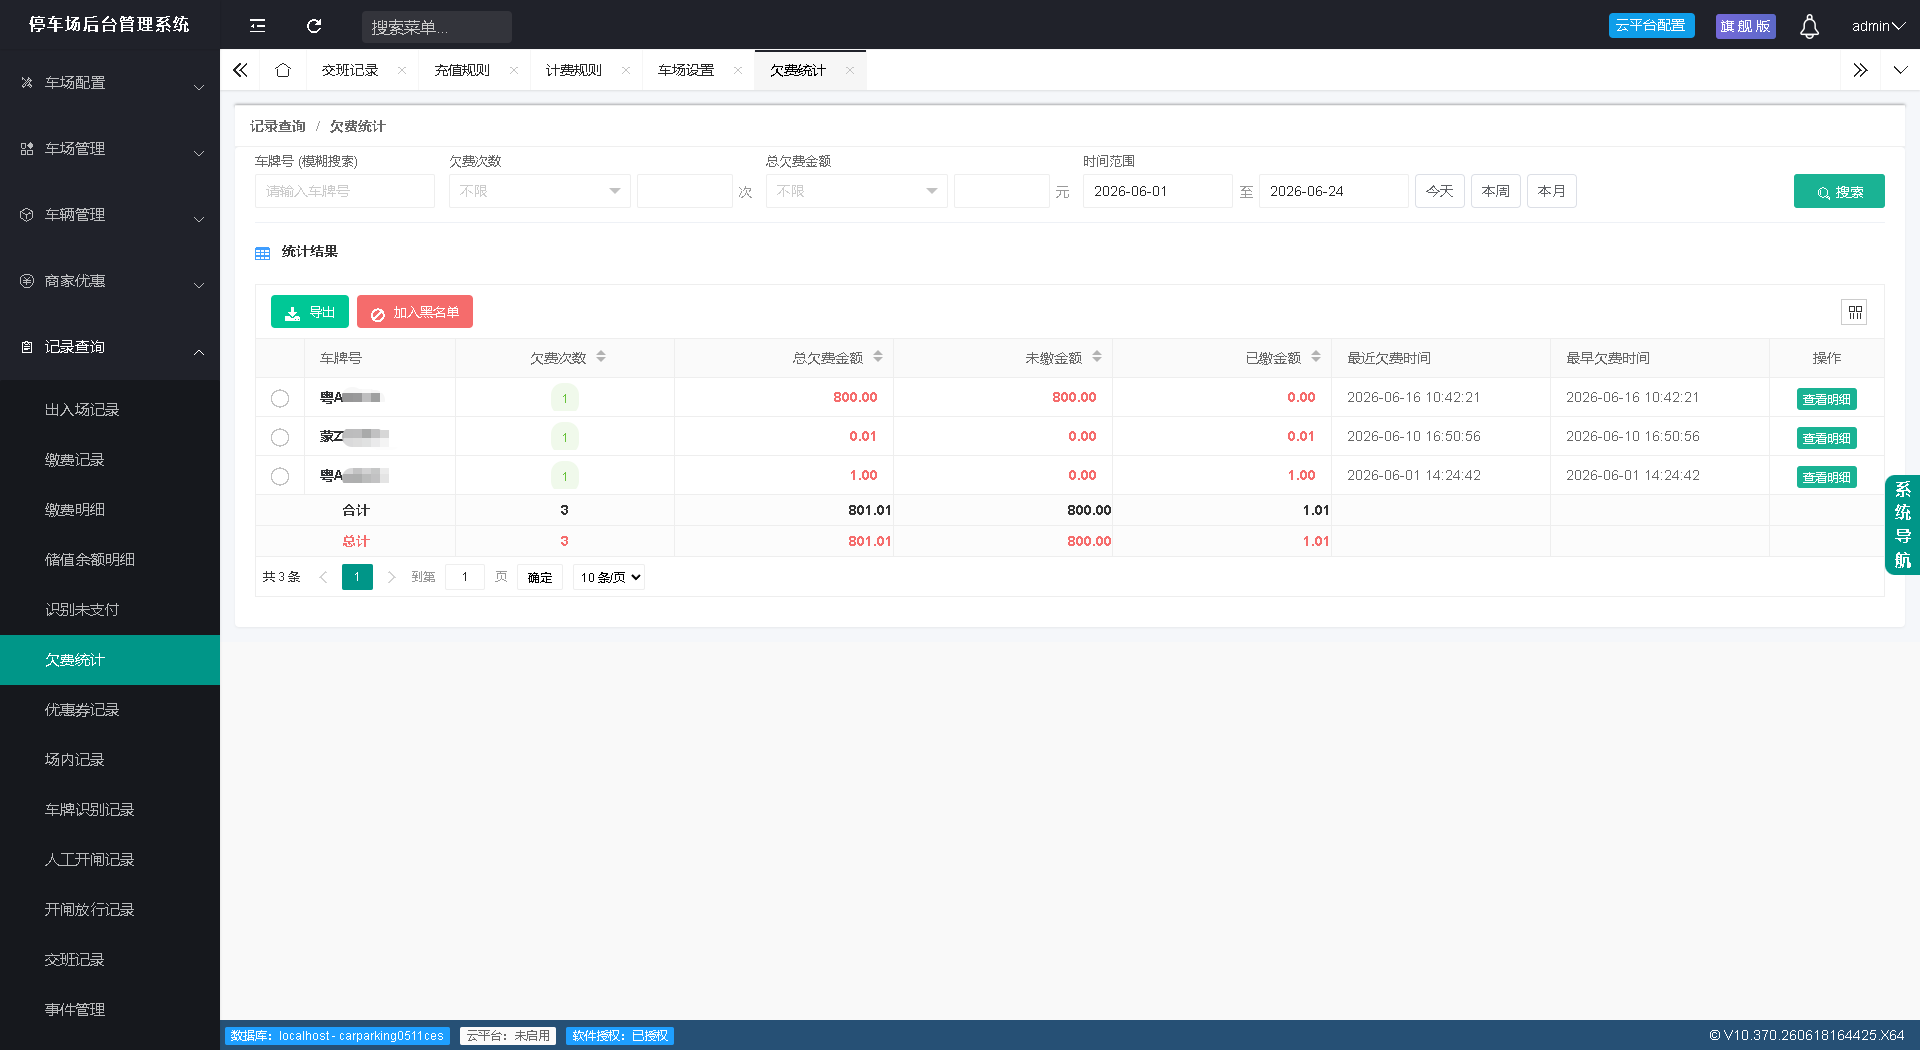Viewport: 1920px width, 1050px height.
Task: Click the start date field 2026-06-01
Action: pos(1158,191)
